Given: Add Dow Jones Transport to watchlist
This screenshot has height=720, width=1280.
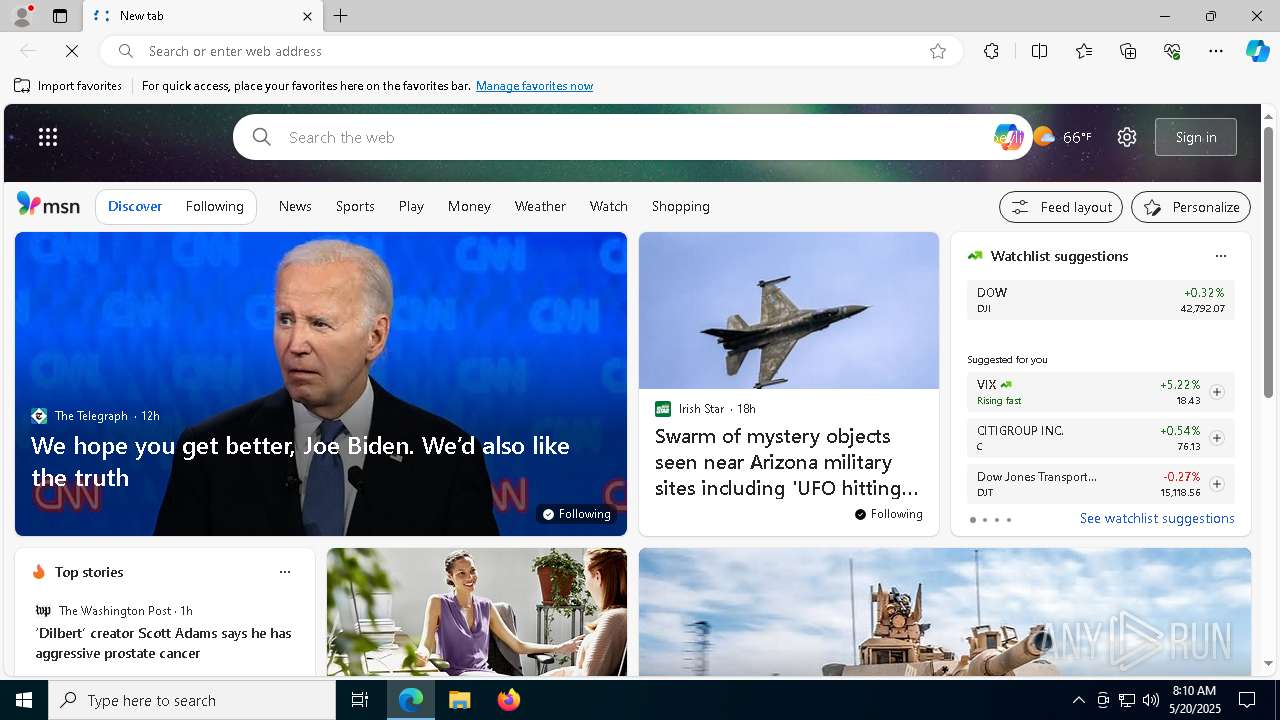Looking at the screenshot, I should pos(1216,484).
